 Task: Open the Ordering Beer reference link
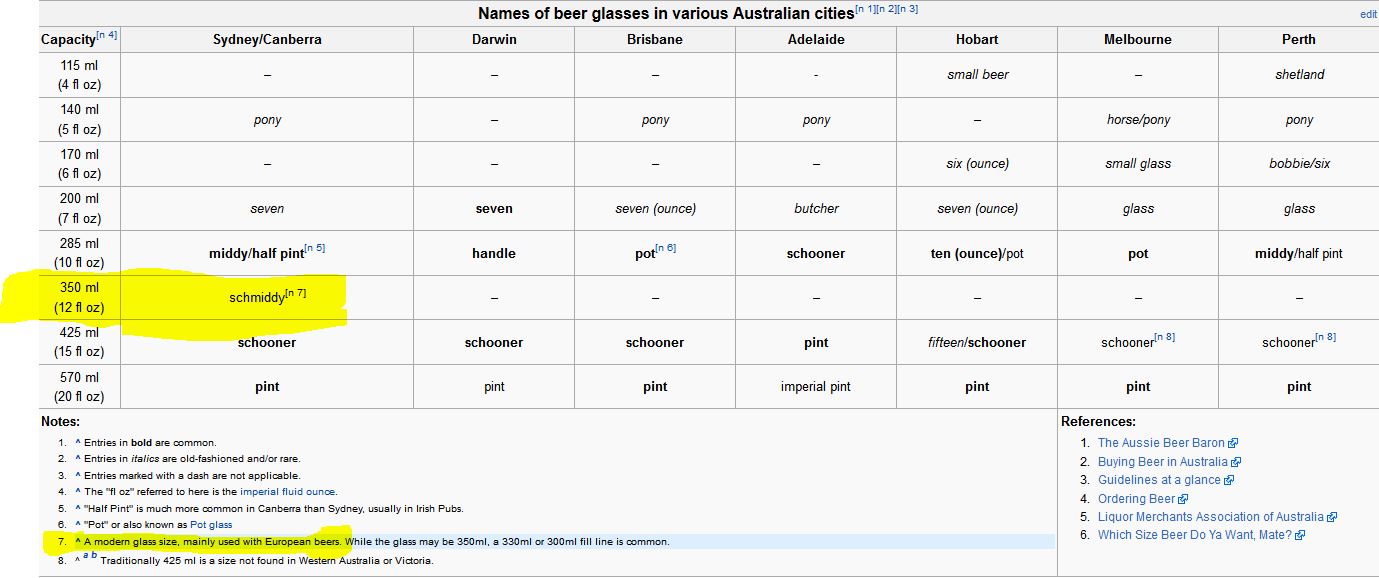[x=1137, y=499]
